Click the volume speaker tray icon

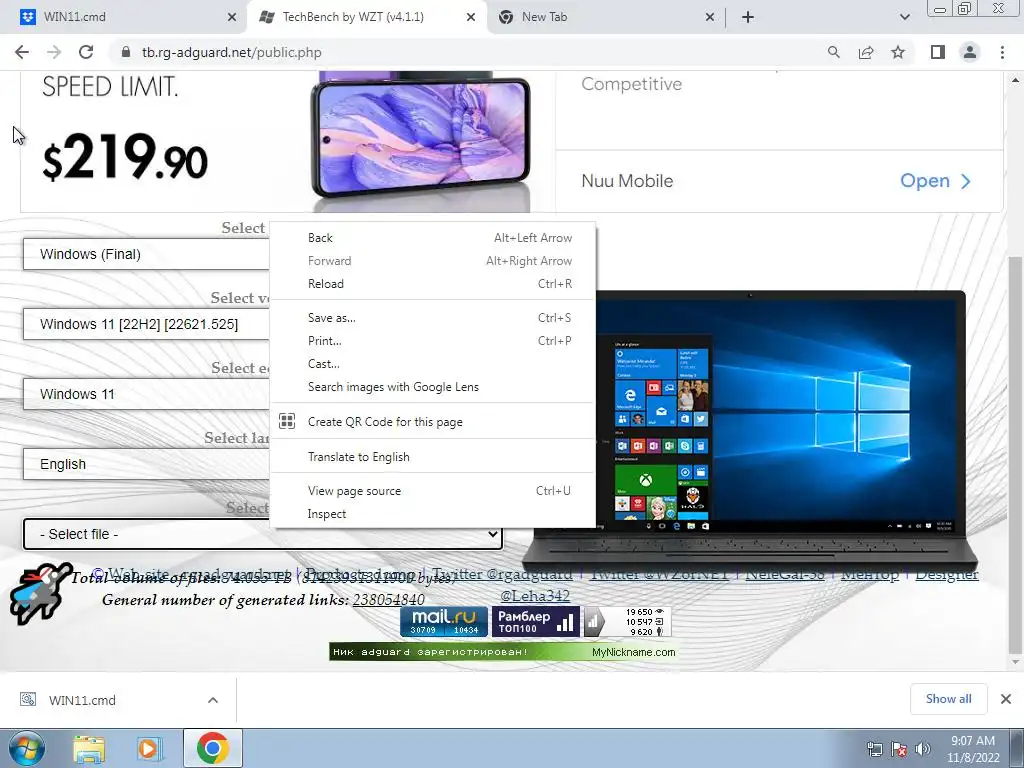[x=923, y=749]
